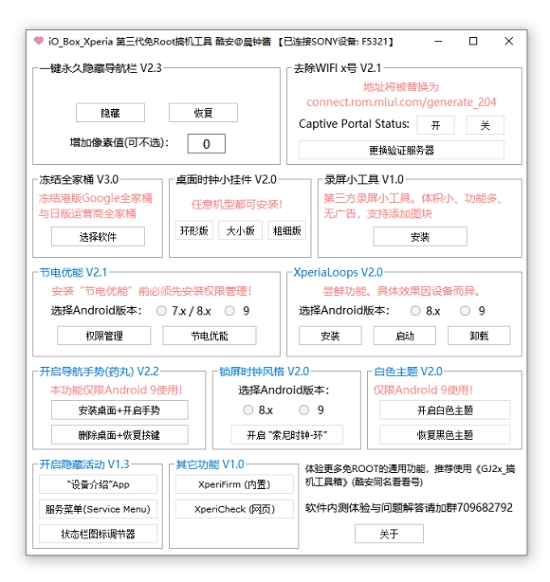
Task: Click the pink heart app icon
Action: [x=39, y=41]
